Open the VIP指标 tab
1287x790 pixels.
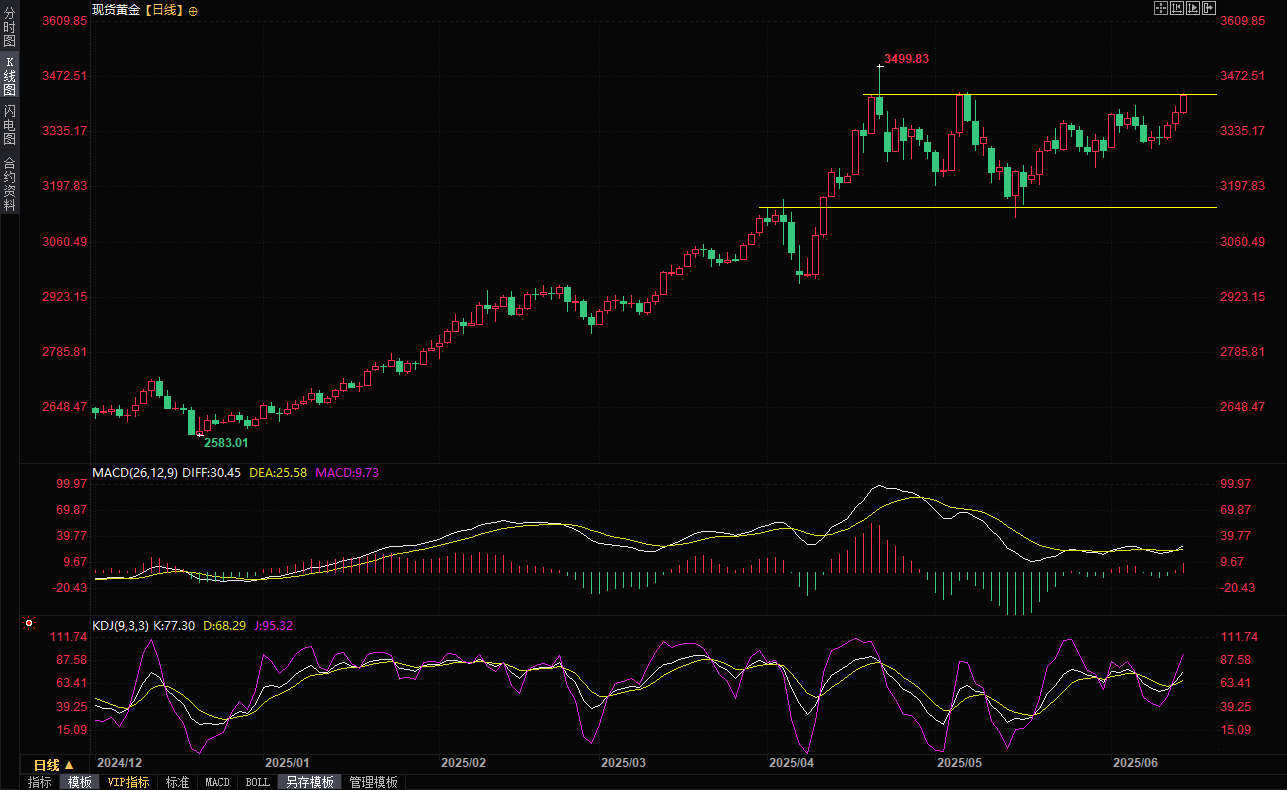129,782
